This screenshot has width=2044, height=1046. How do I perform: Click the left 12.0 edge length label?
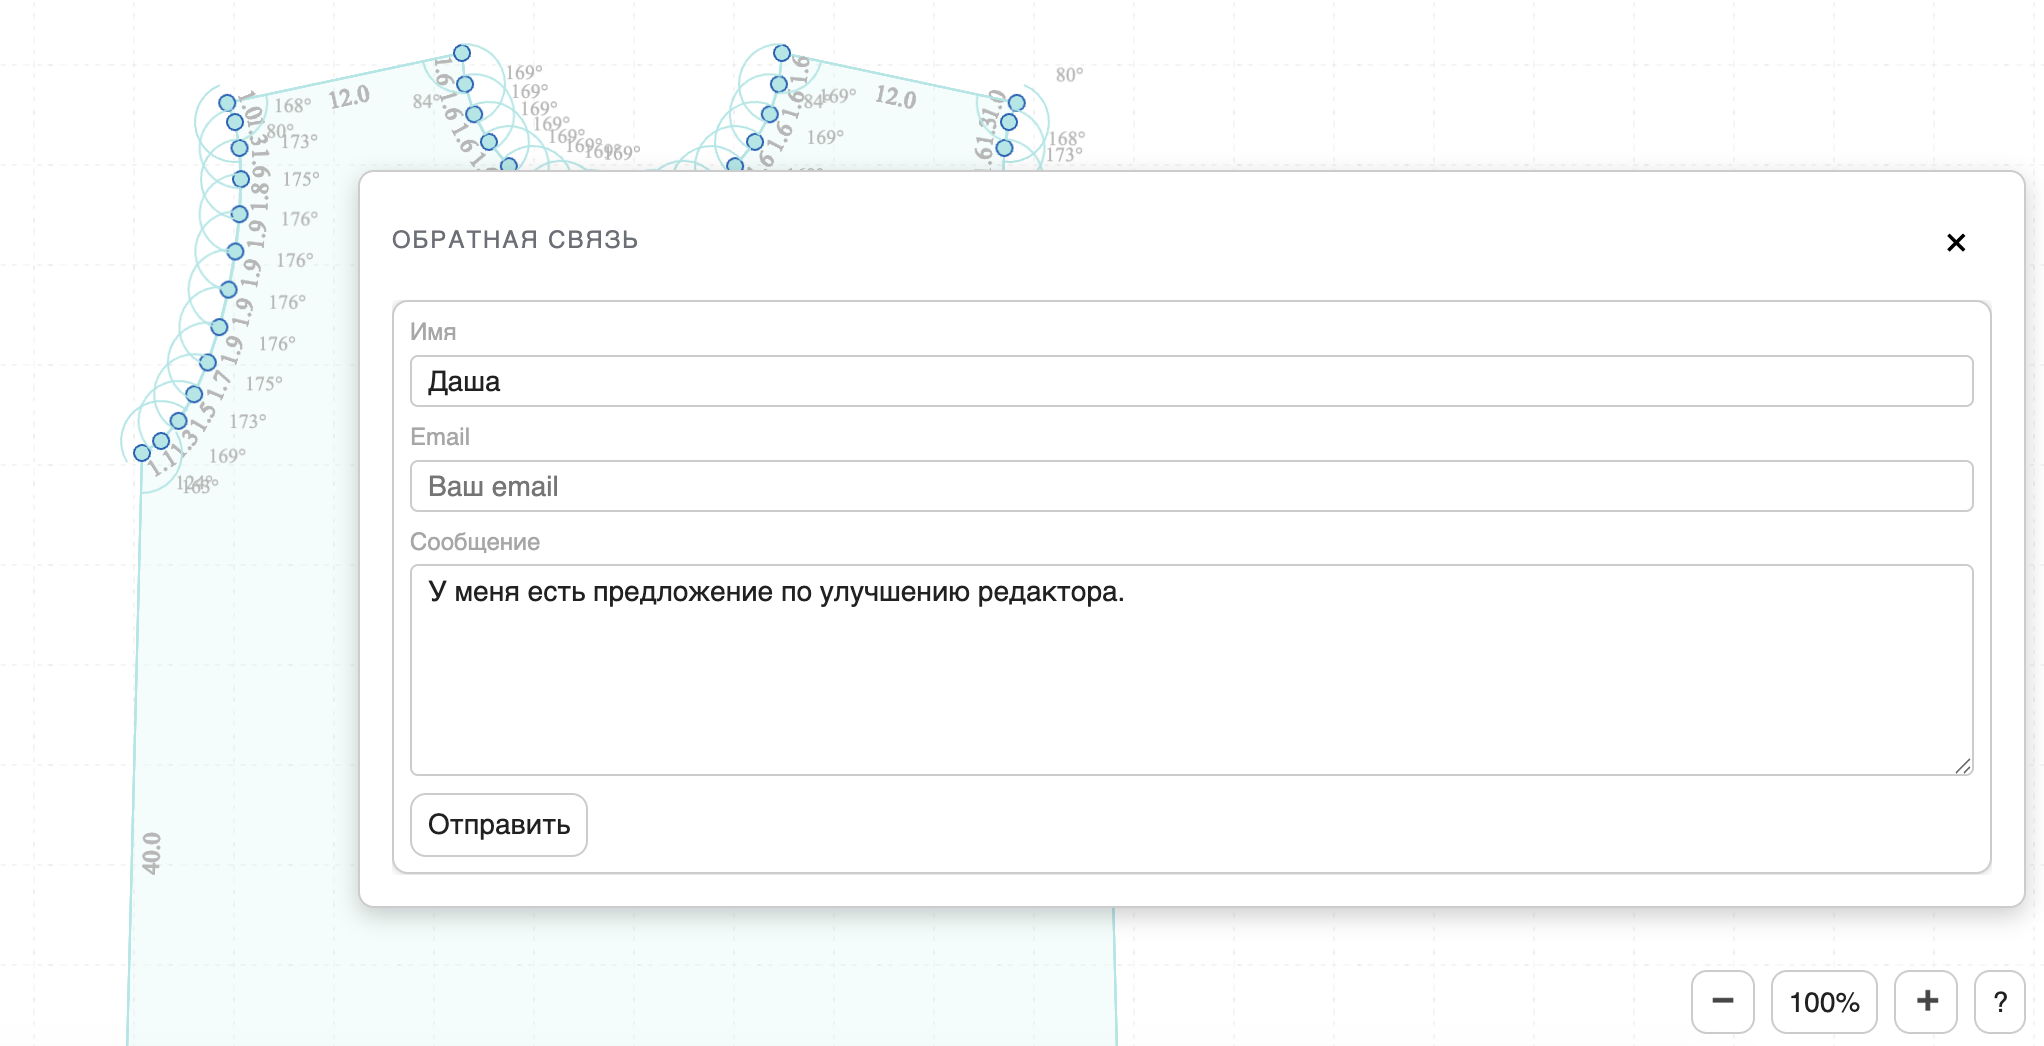(x=349, y=97)
